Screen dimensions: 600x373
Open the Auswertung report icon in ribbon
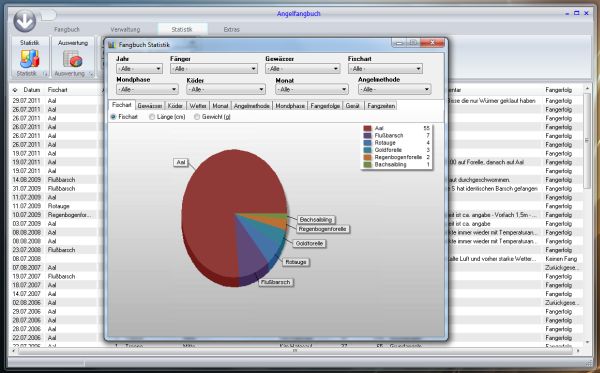pyautogui.click(x=73, y=59)
